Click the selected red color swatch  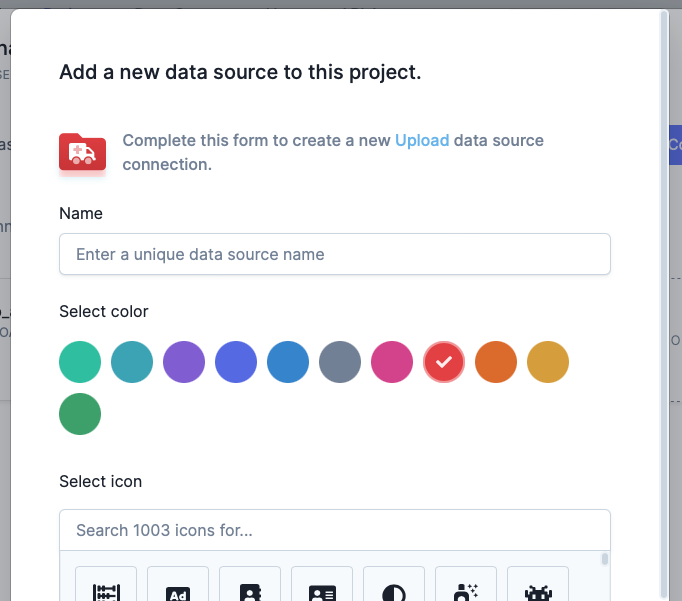(x=444, y=362)
